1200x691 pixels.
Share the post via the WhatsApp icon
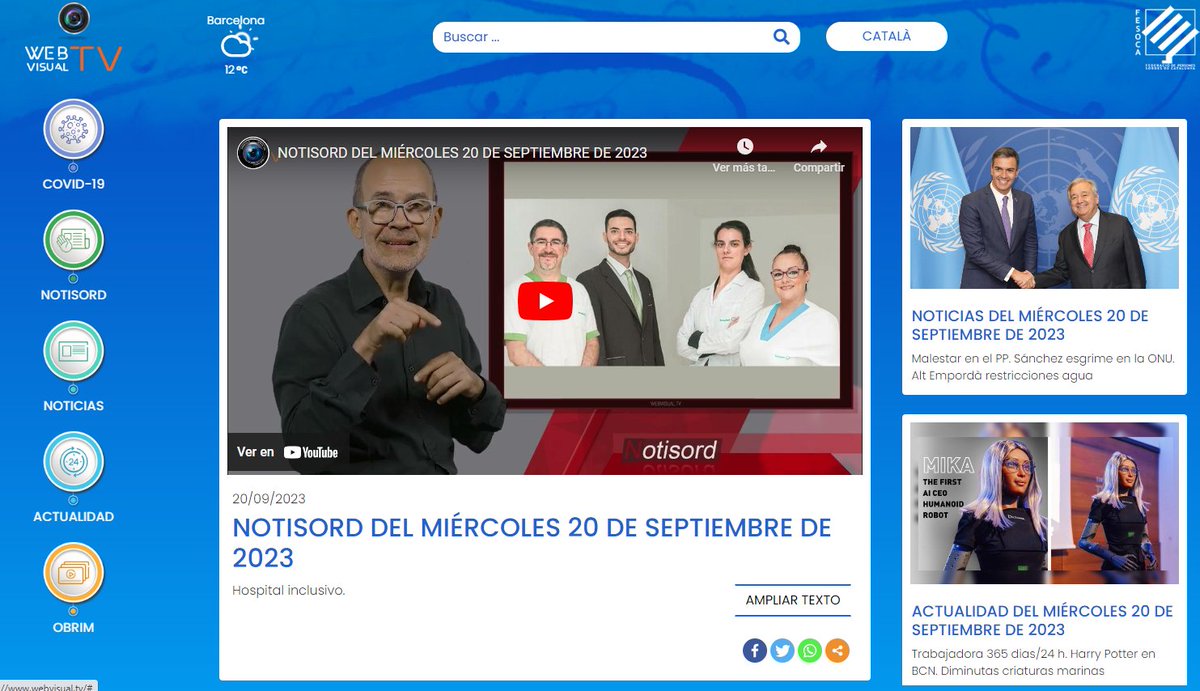[808, 650]
